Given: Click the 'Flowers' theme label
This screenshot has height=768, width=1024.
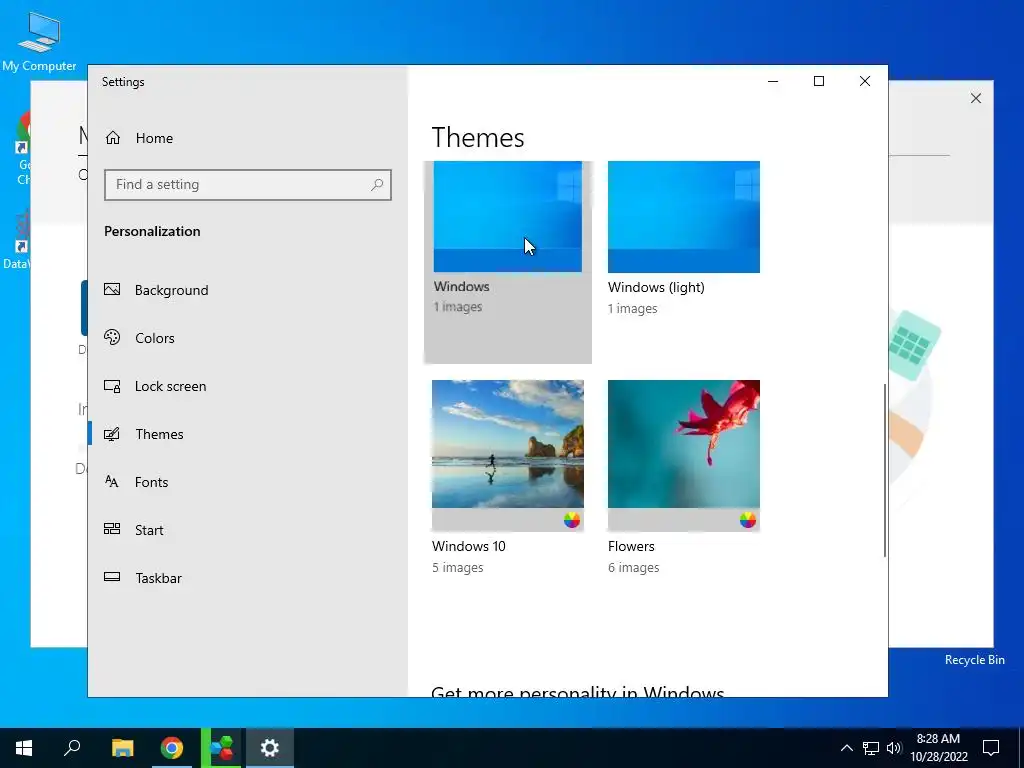Looking at the screenshot, I should [631, 546].
